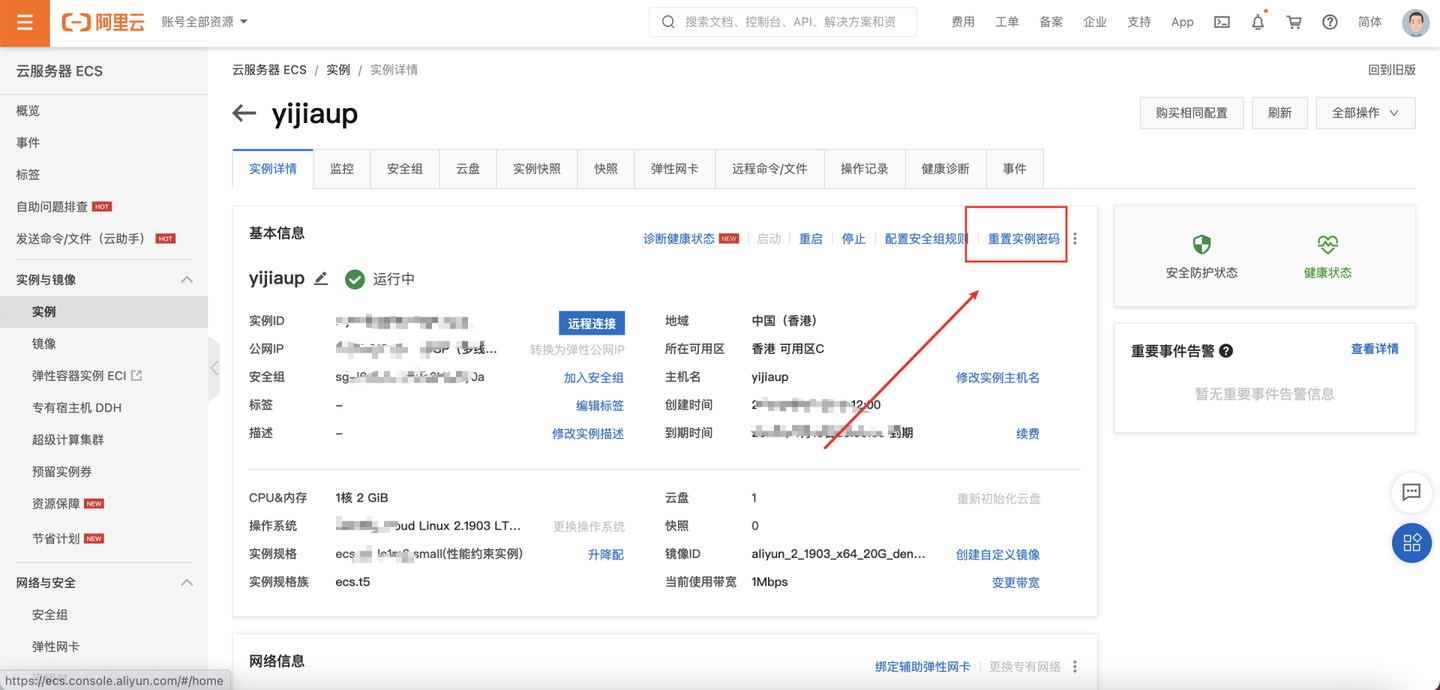Click the 续费 link
Image resolution: width=1440 pixels, height=690 pixels.
coord(1028,434)
